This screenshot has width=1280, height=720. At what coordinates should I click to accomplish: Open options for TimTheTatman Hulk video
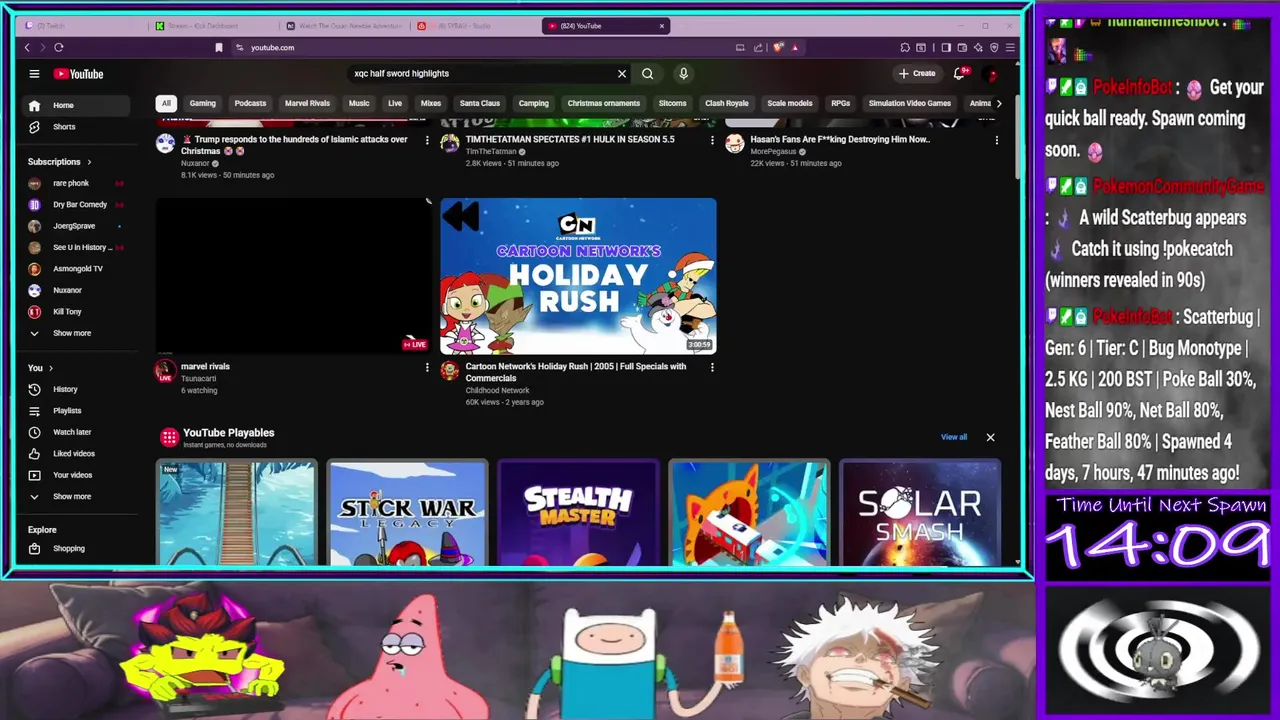(x=712, y=141)
